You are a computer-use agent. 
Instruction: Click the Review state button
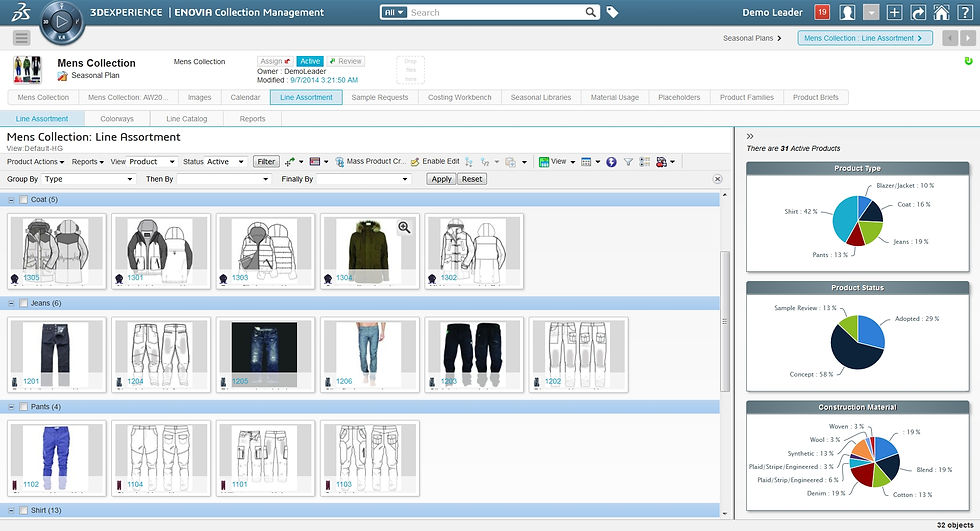tap(346, 61)
